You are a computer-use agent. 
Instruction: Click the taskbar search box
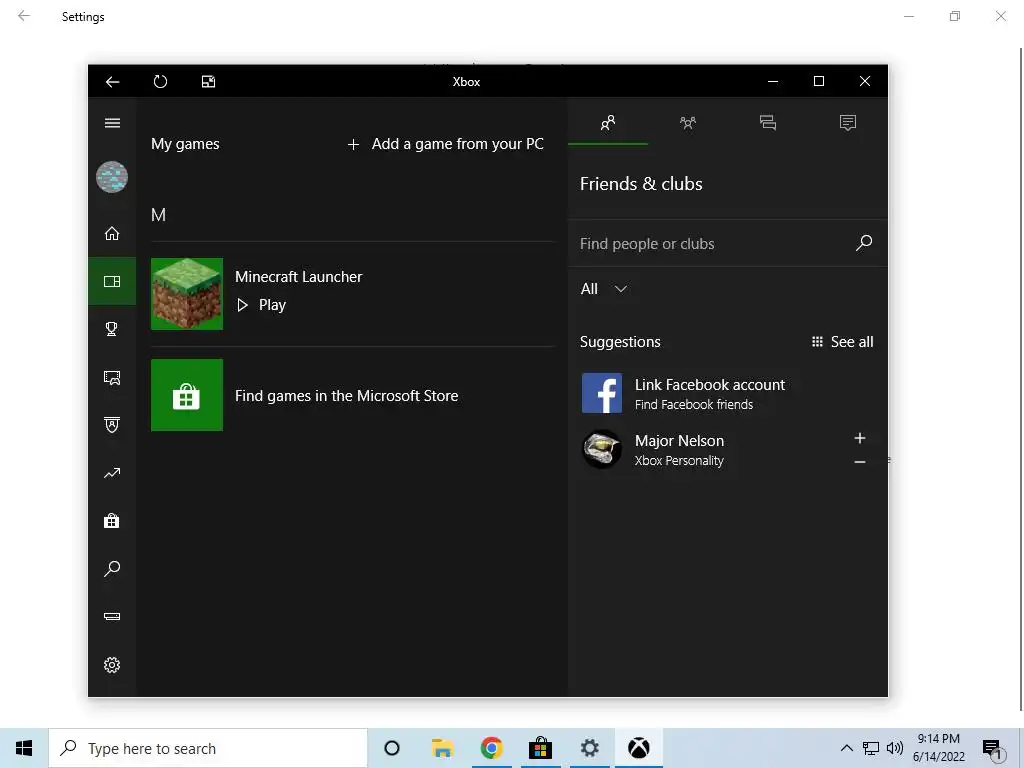coord(208,748)
